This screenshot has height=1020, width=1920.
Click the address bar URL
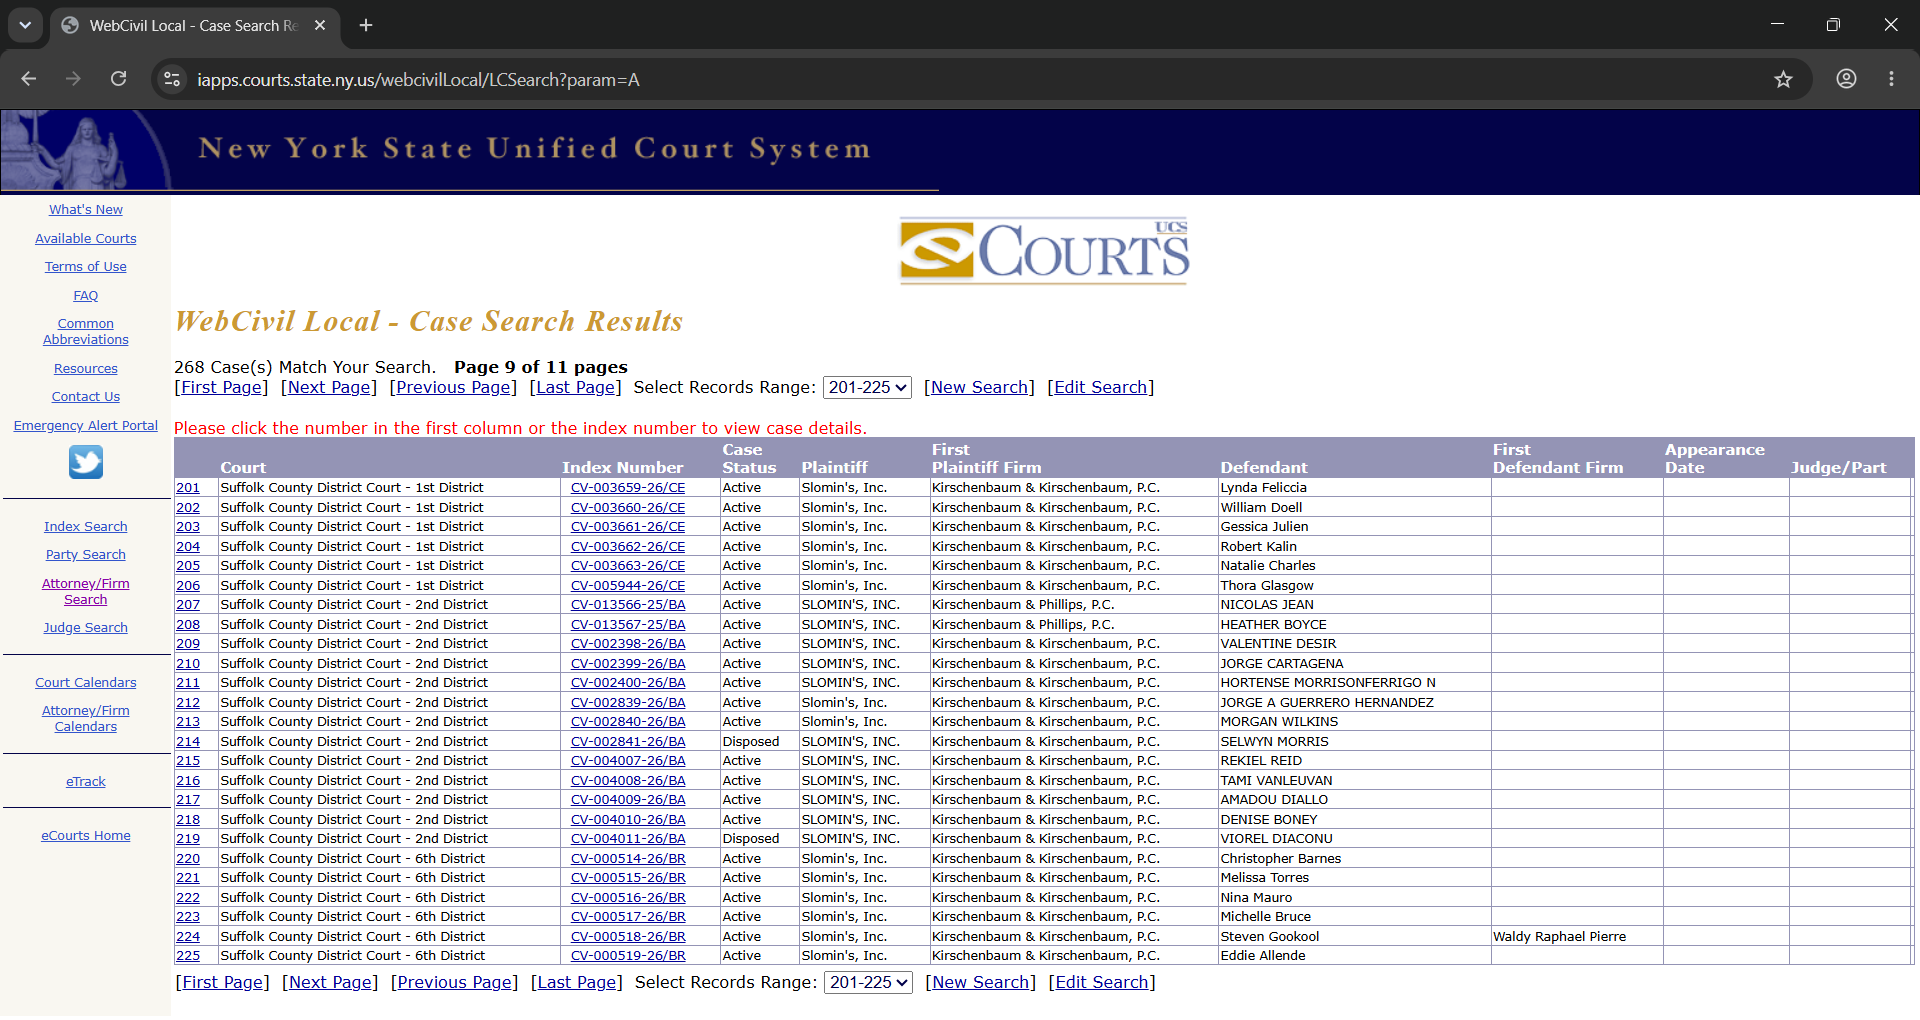coord(418,80)
